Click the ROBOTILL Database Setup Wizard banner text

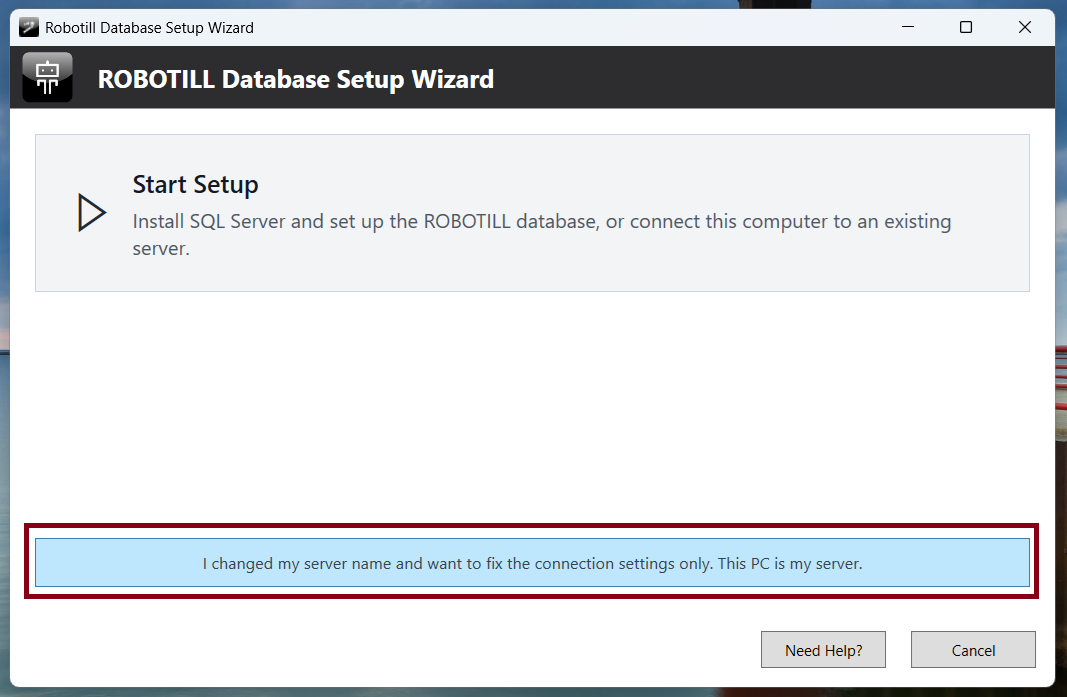point(296,79)
